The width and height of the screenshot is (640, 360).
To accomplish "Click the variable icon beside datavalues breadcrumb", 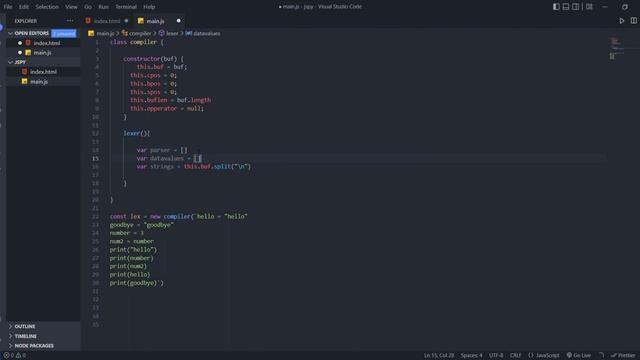I will (189, 33).
